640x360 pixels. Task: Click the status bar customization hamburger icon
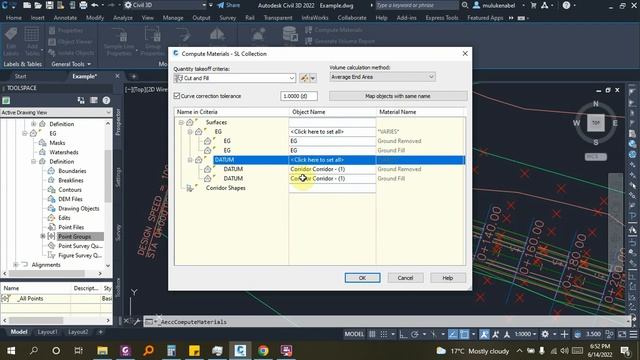(633, 334)
